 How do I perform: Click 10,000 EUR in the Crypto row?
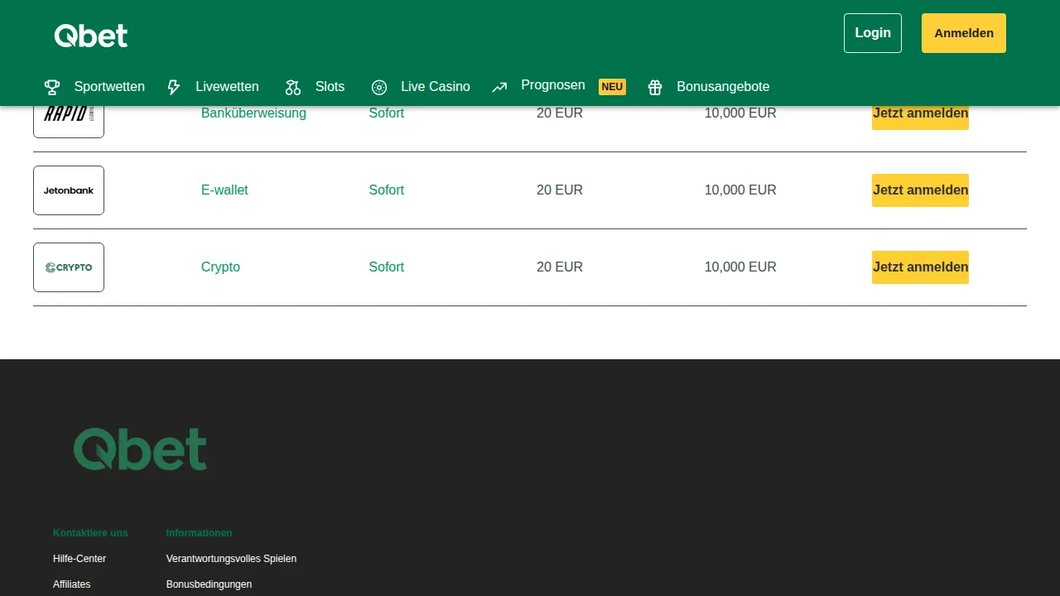(740, 268)
